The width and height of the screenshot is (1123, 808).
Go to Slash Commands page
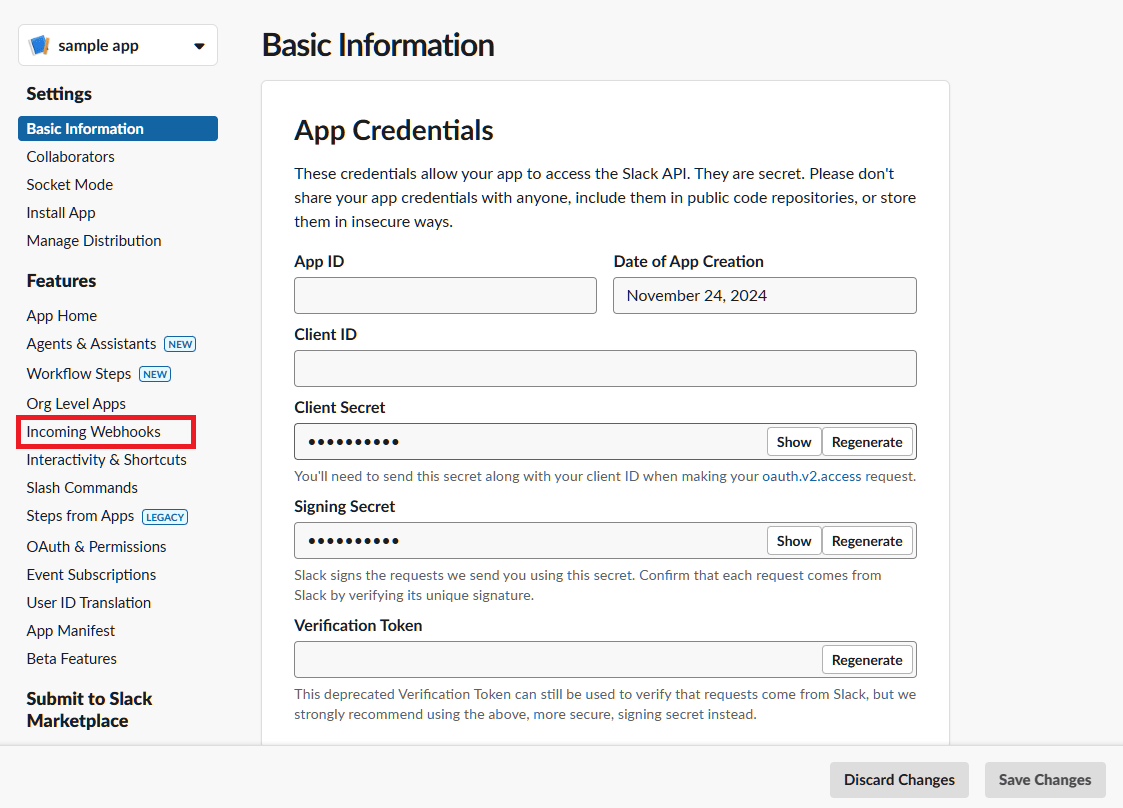82,487
